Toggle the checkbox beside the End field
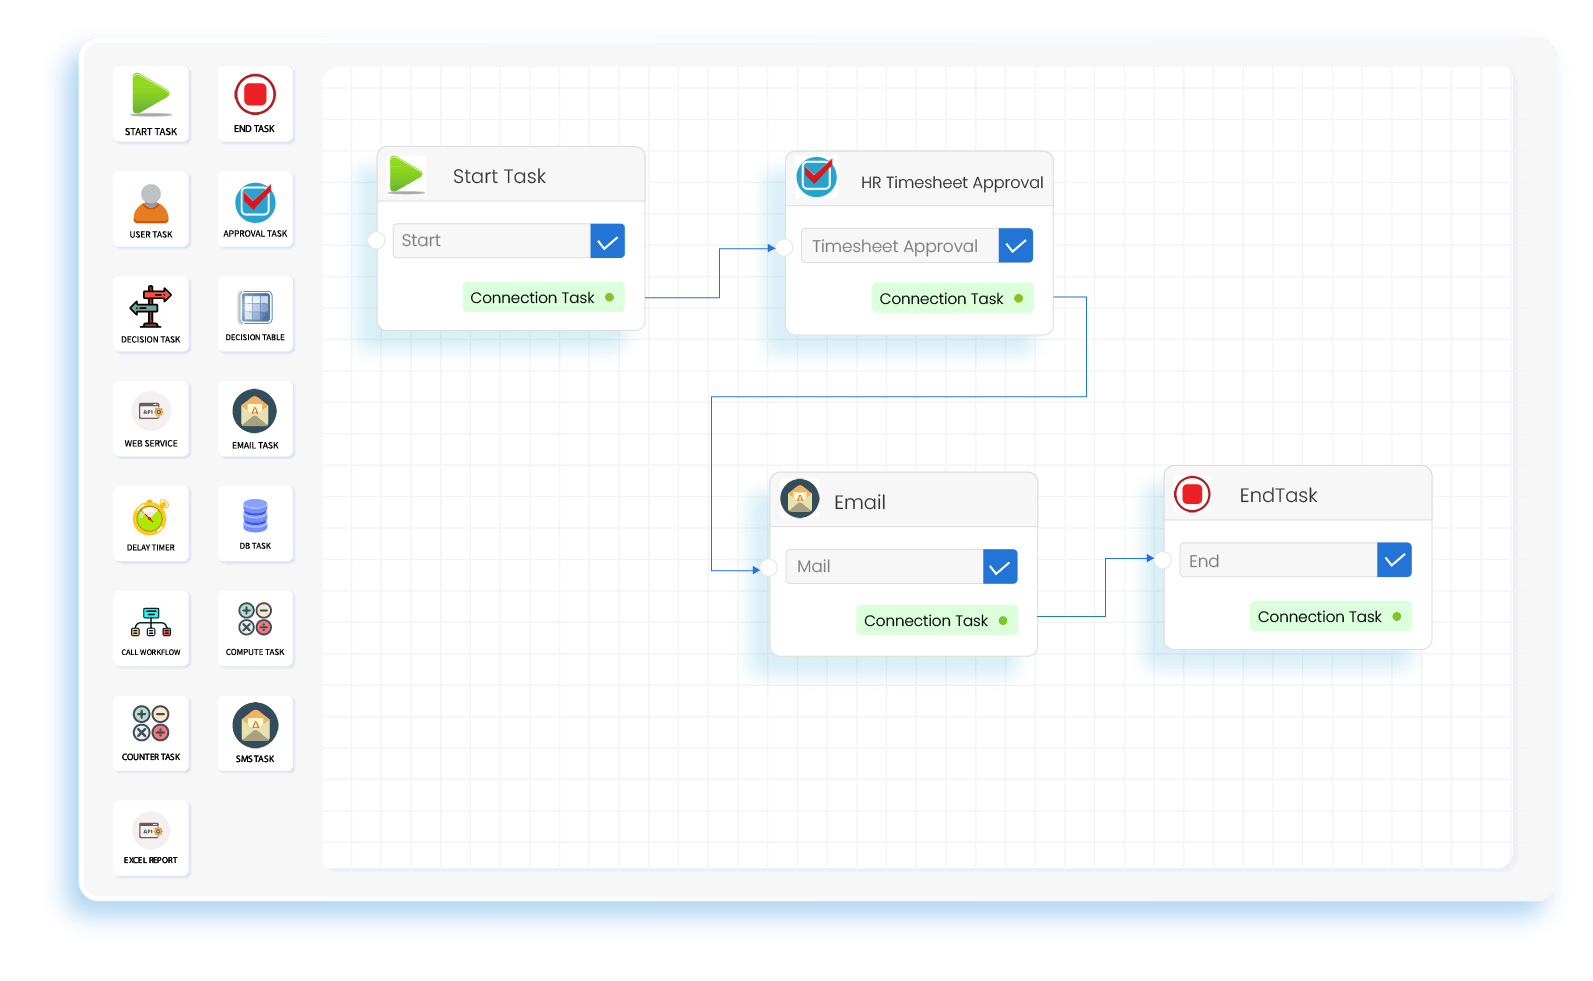This screenshot has width=1593, height=981. coord(1394,561)
